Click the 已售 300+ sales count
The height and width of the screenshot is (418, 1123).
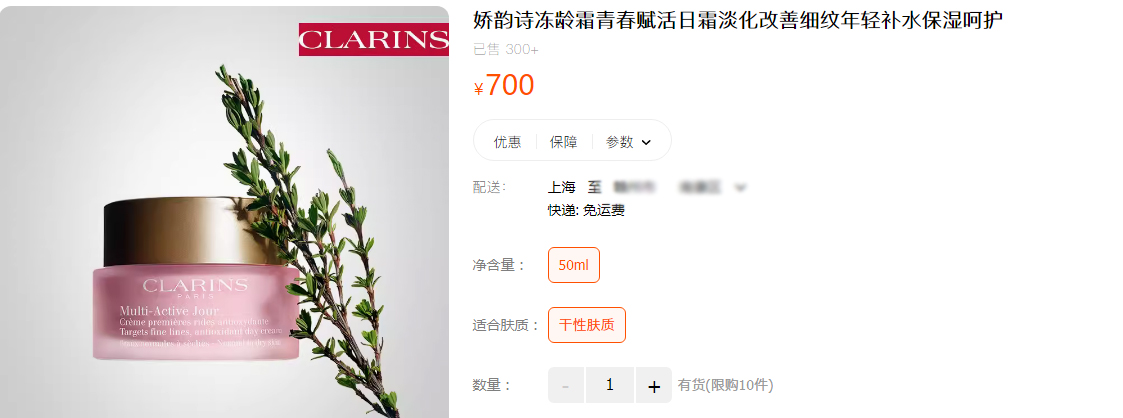pyautogui.click(x=506, y=49)
